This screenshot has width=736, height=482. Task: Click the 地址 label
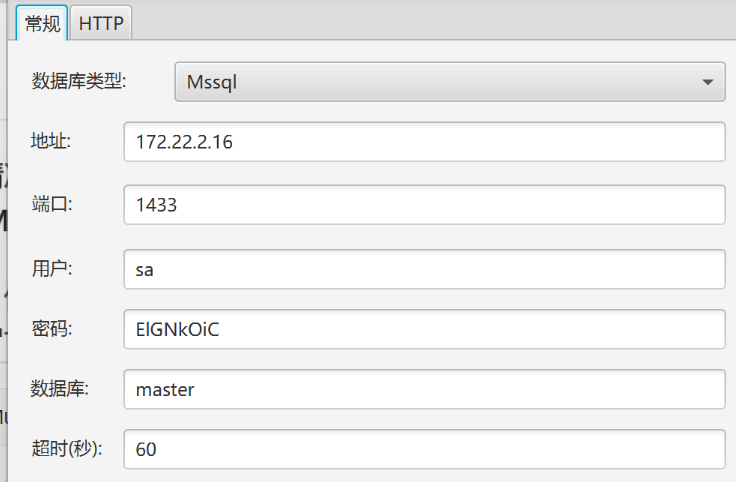(x=51, y=141)
